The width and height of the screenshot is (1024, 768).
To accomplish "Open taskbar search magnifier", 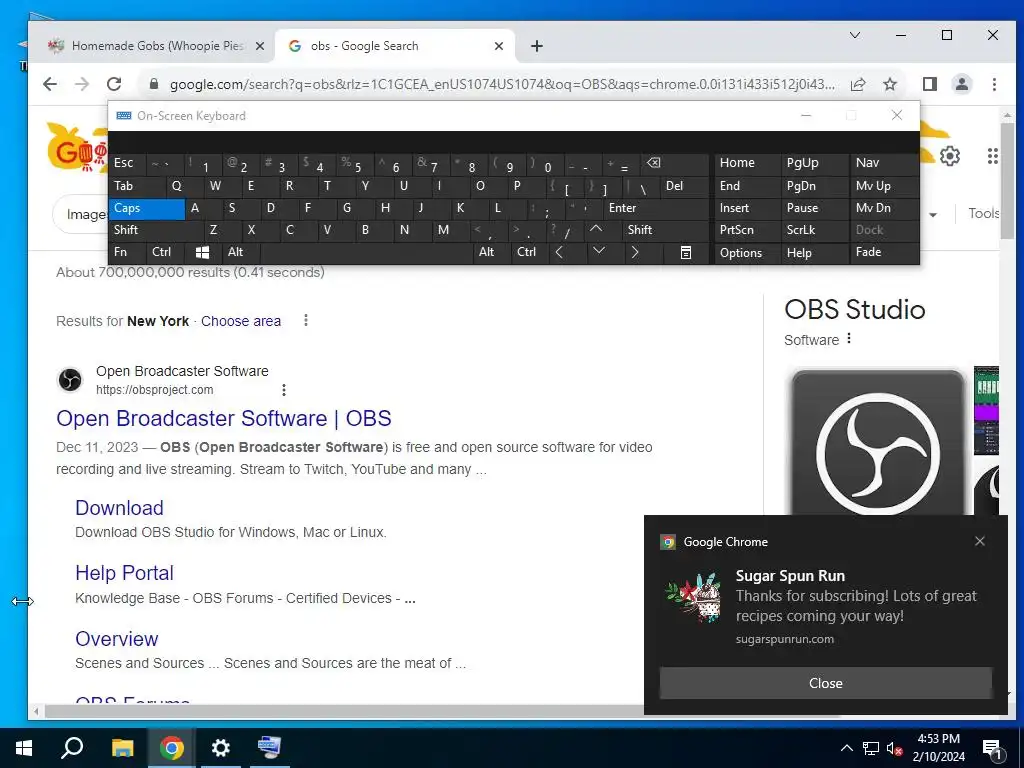I will (x=72, y=748).
